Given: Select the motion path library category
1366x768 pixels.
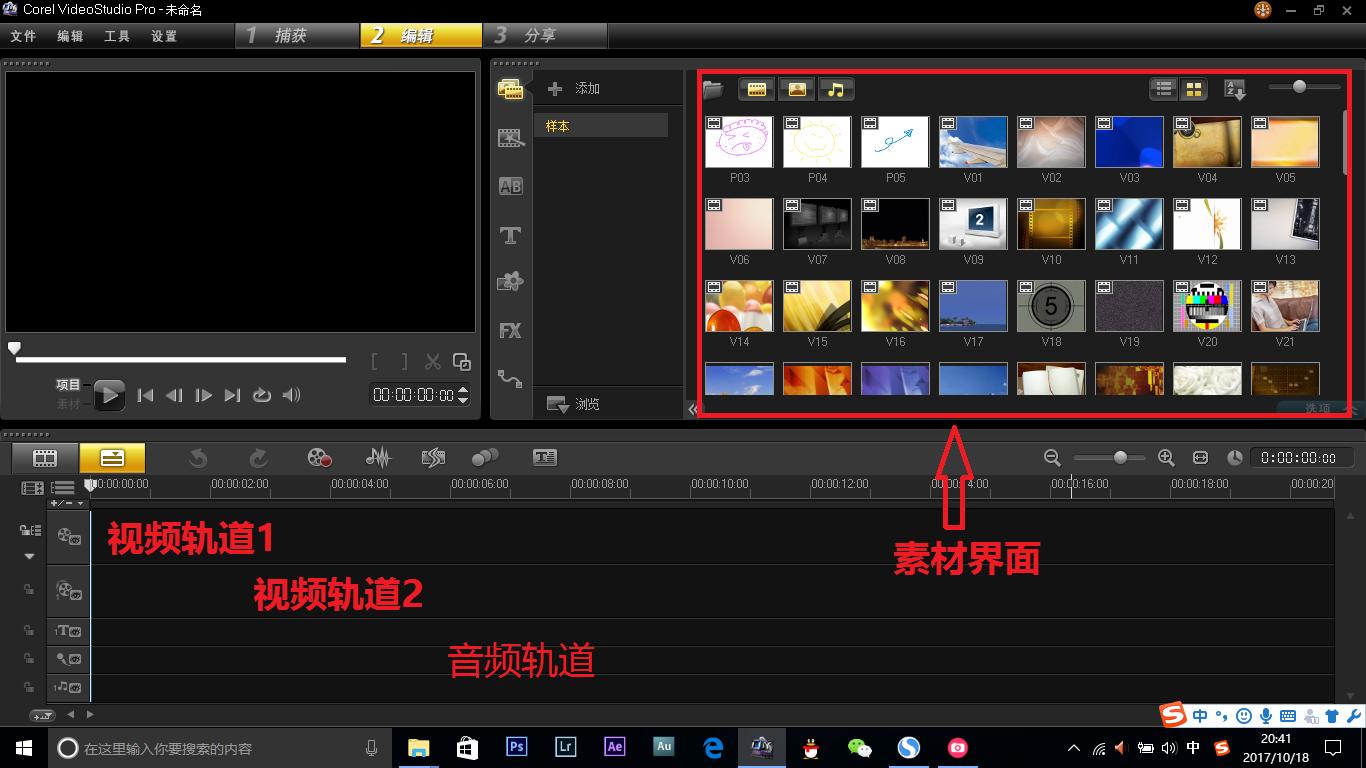Looking at the screenshot, I should (510, 378).
